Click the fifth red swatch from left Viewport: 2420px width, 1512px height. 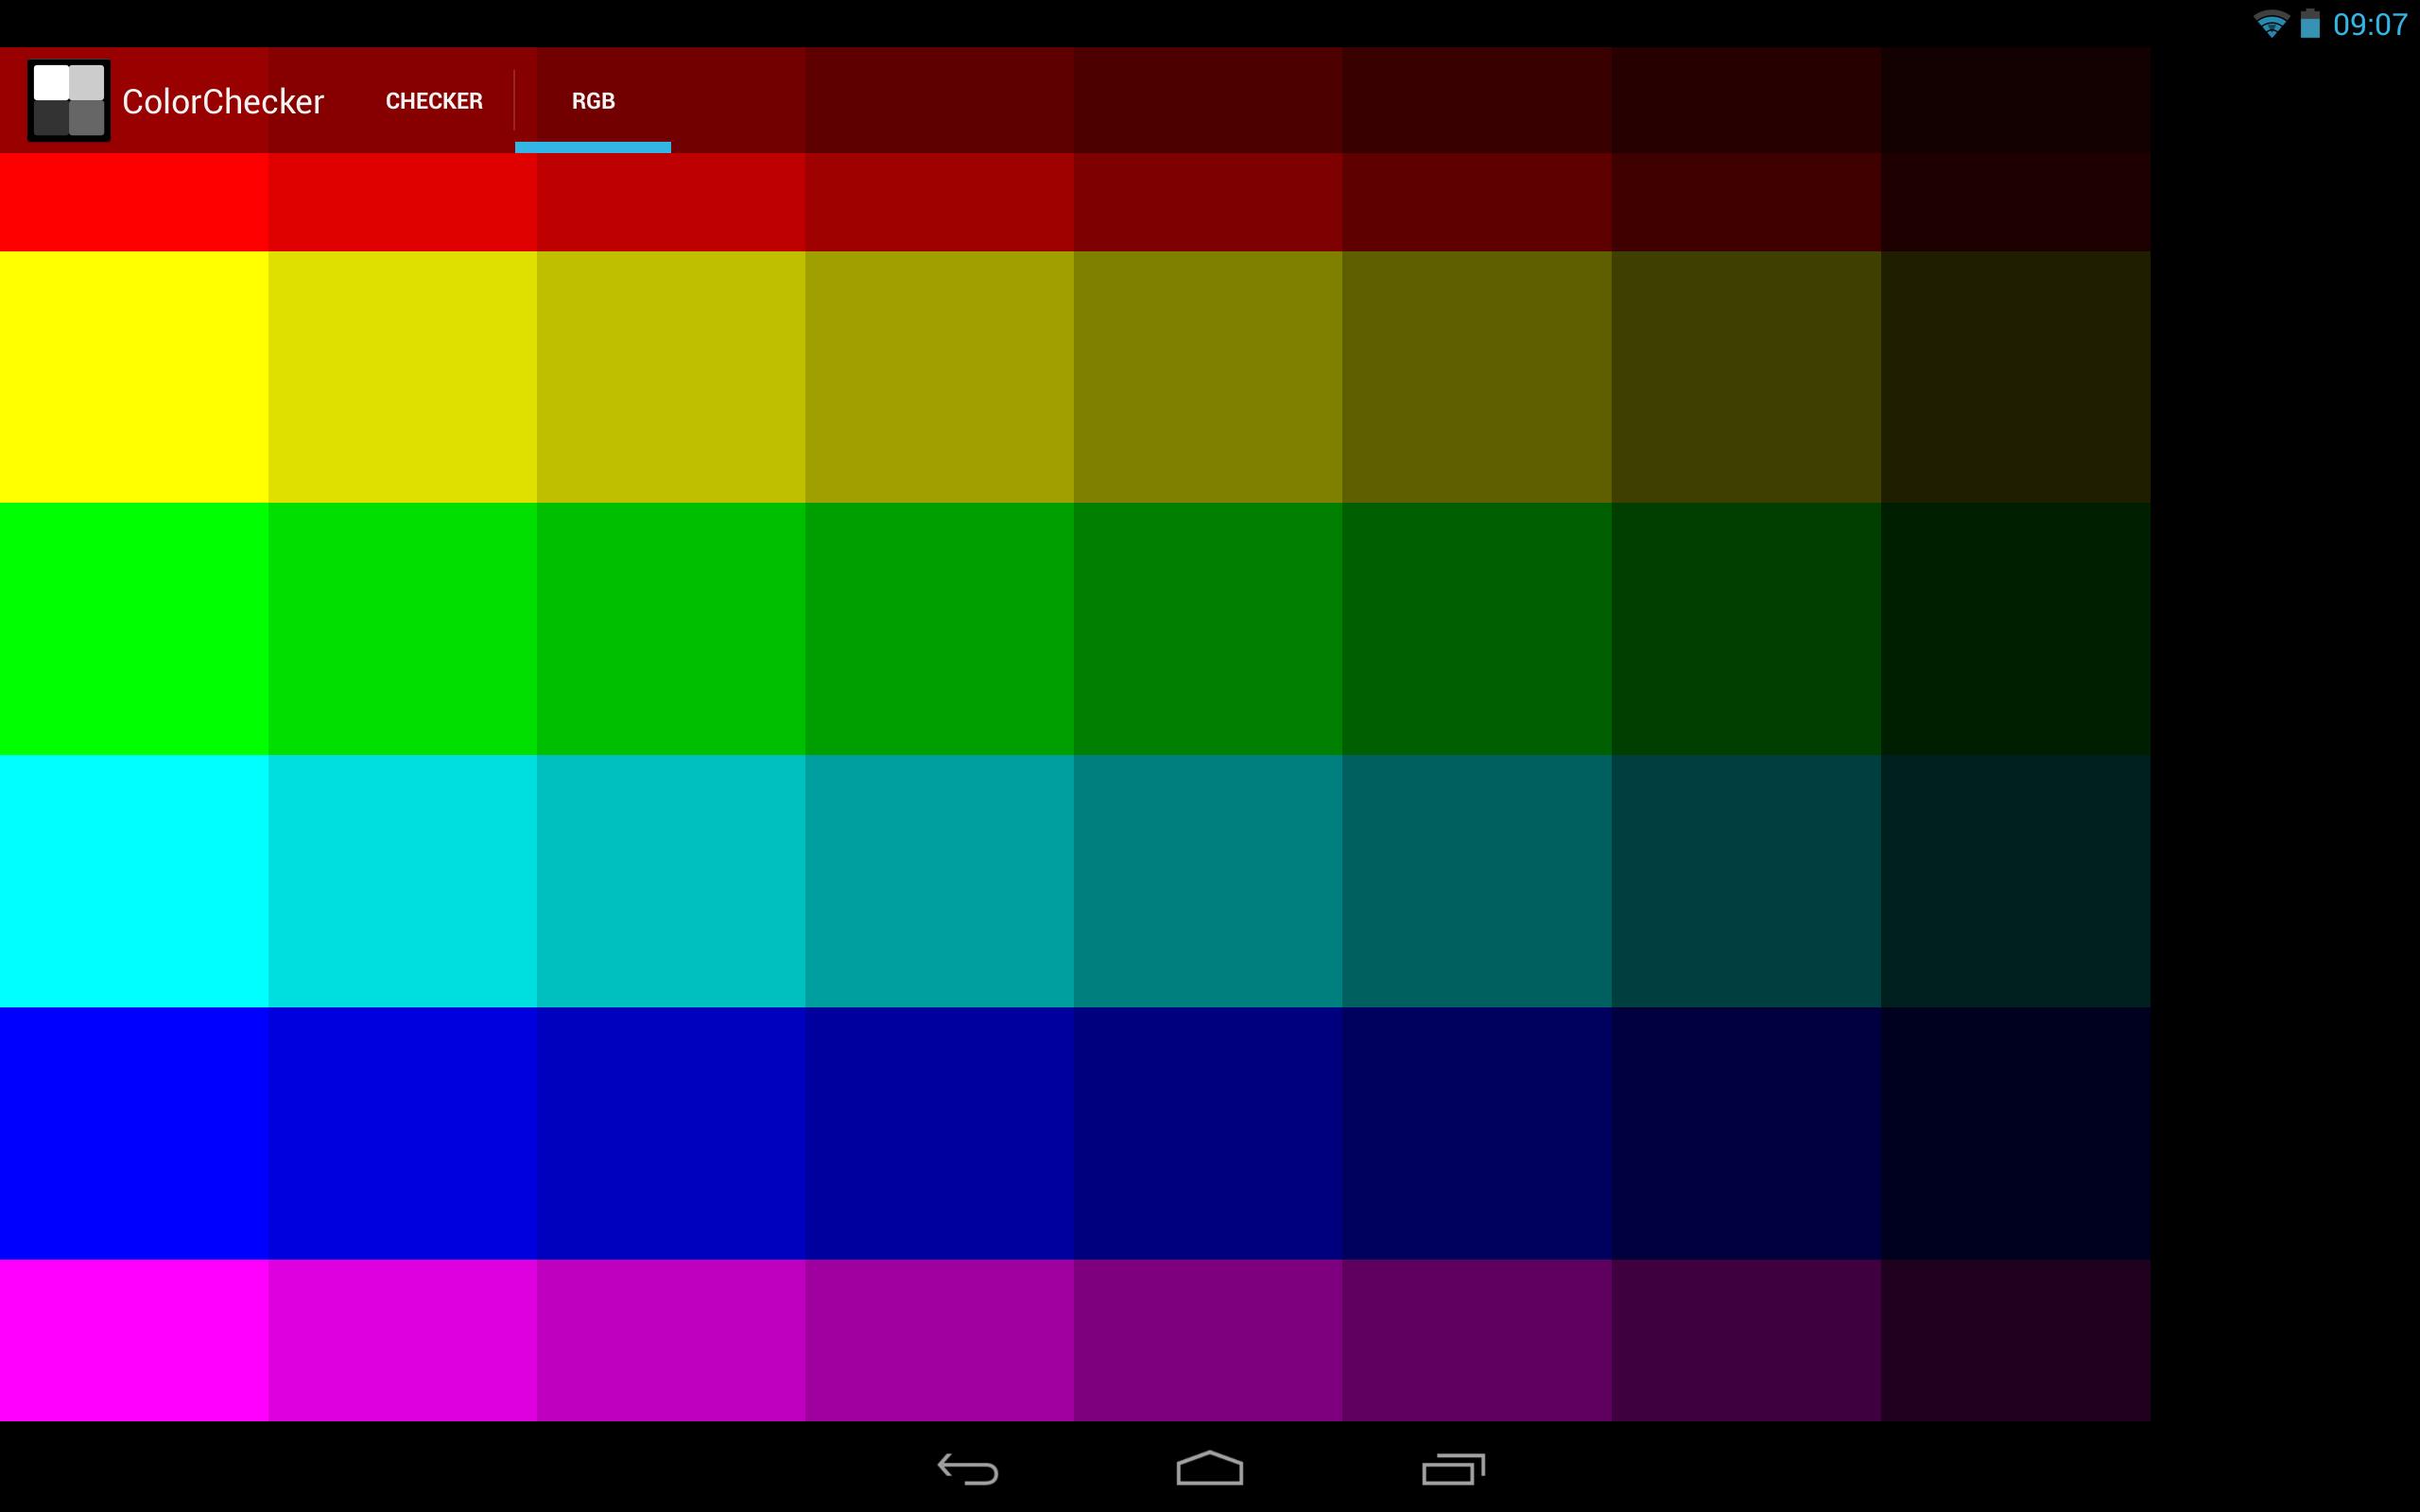(1208, 202)
